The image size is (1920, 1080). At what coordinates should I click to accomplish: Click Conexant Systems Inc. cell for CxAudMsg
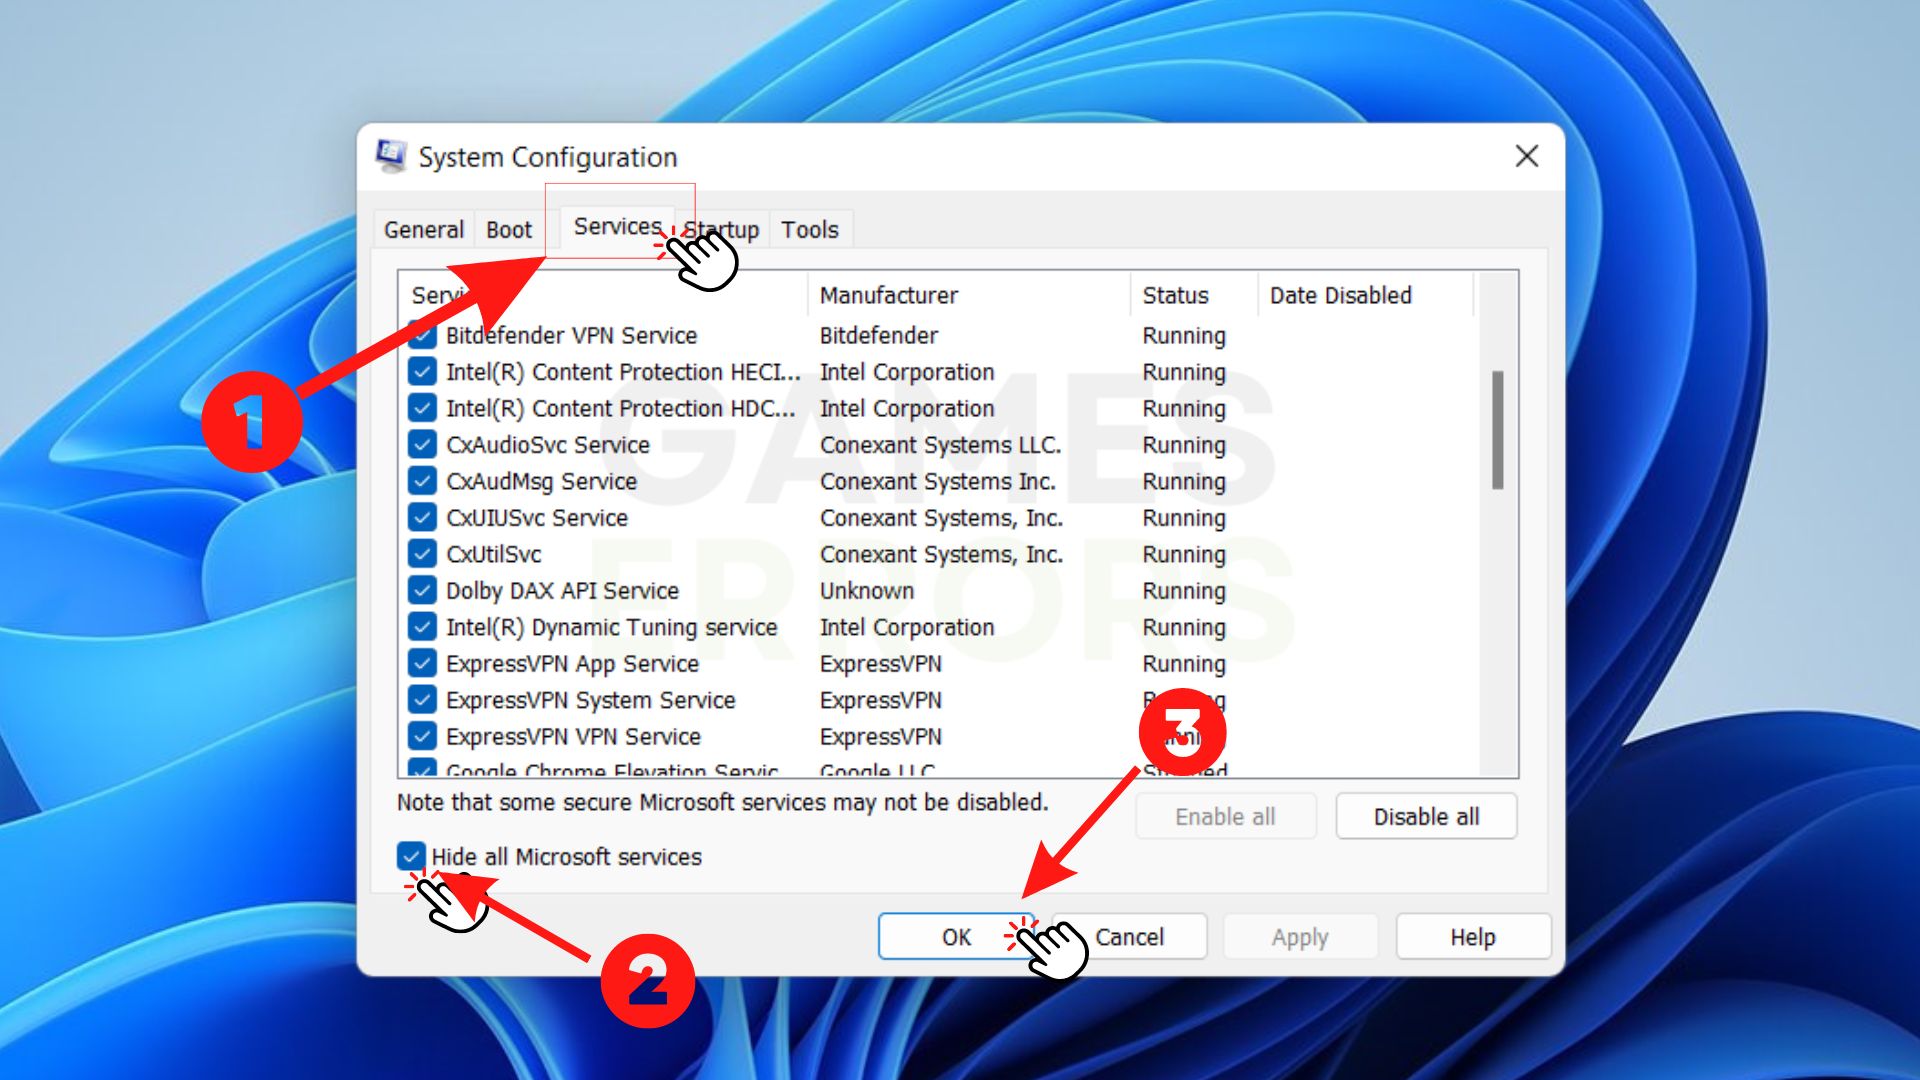click(937, 482)
